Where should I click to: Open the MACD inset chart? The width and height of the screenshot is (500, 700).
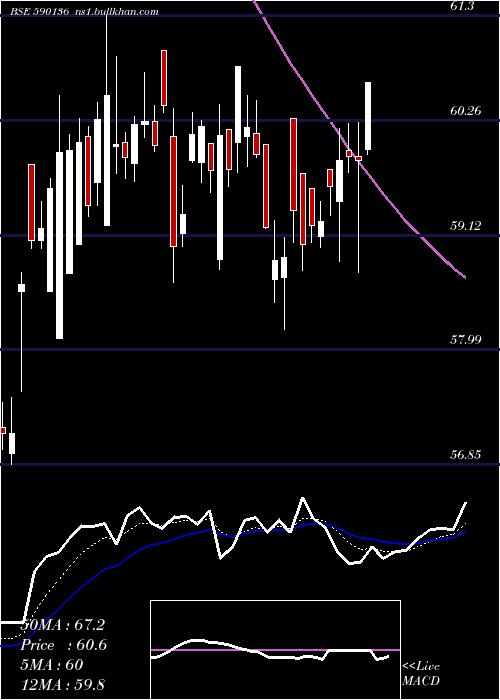(275, 650)
